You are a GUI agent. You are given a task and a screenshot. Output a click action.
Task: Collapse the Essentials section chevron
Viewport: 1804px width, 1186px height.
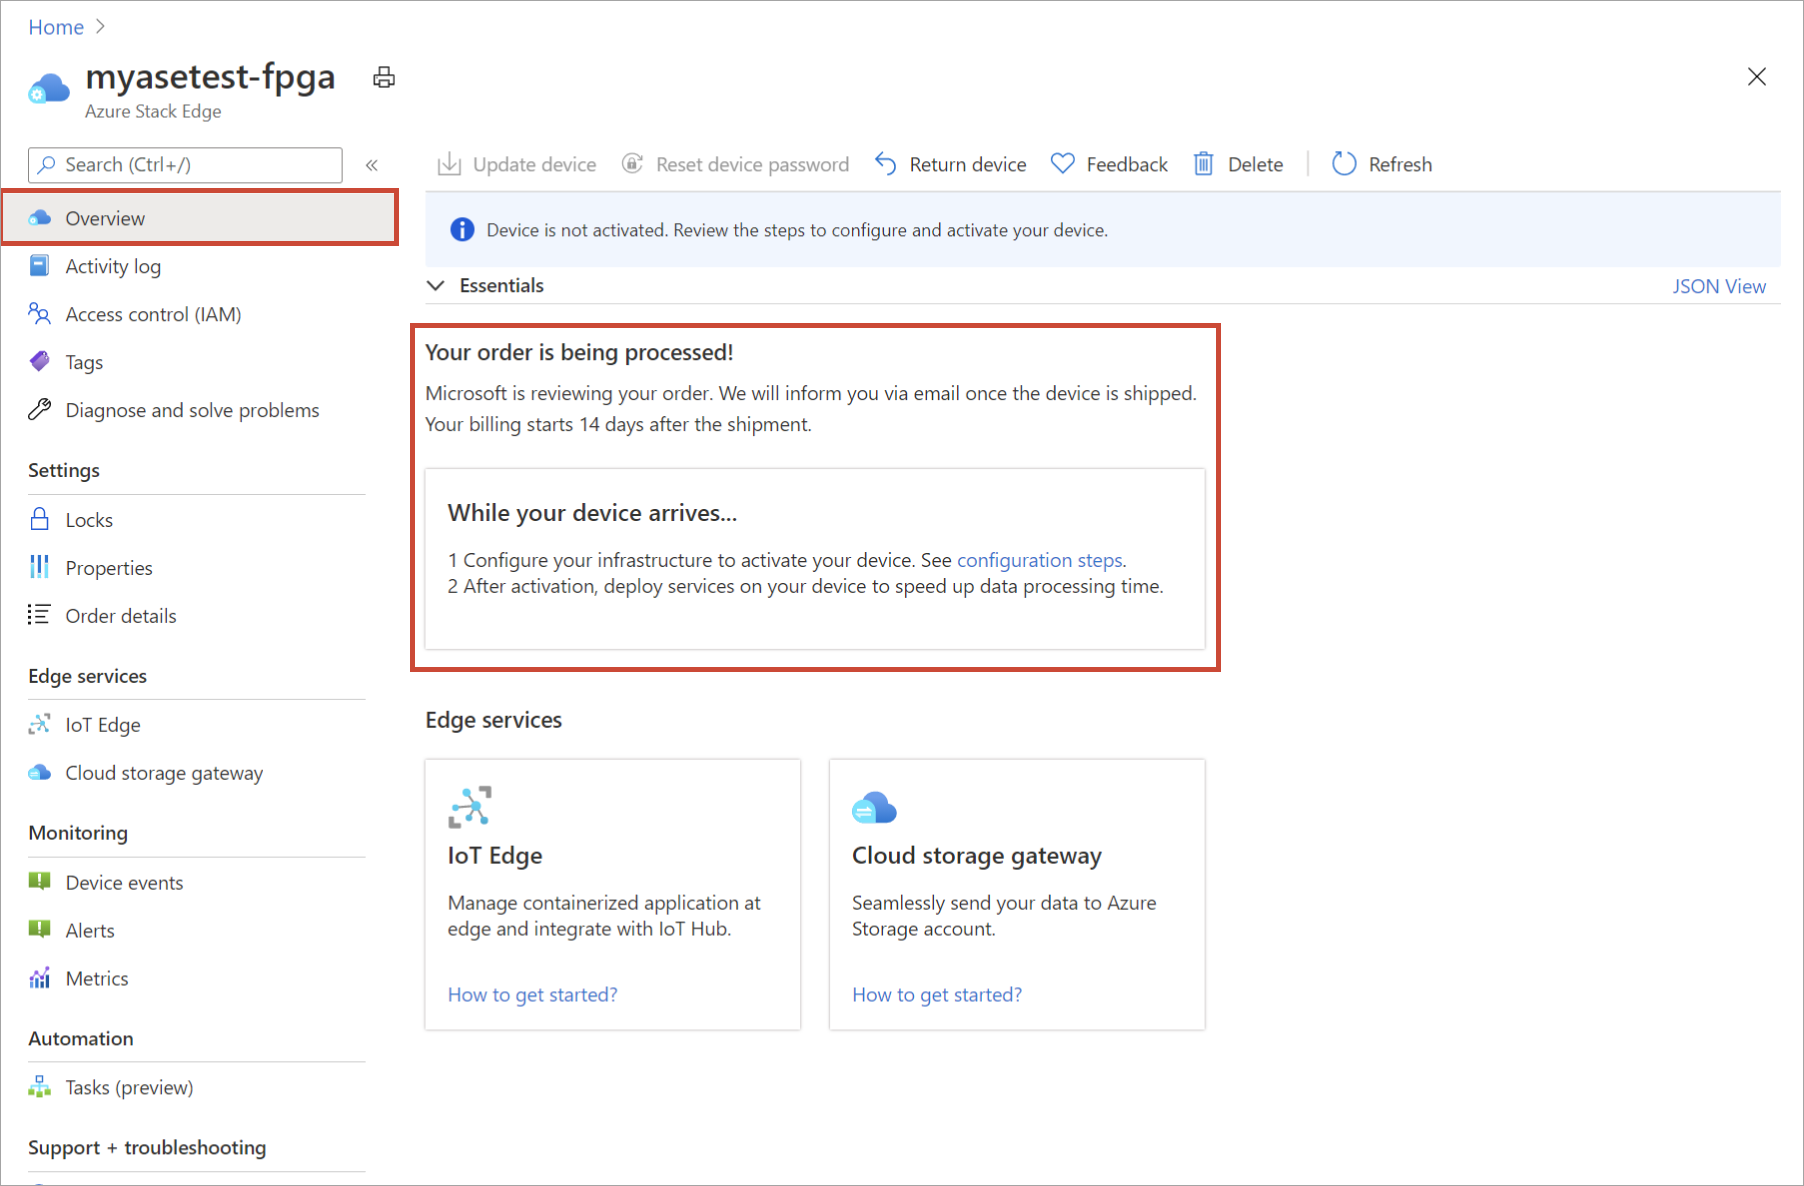(436, 286)
